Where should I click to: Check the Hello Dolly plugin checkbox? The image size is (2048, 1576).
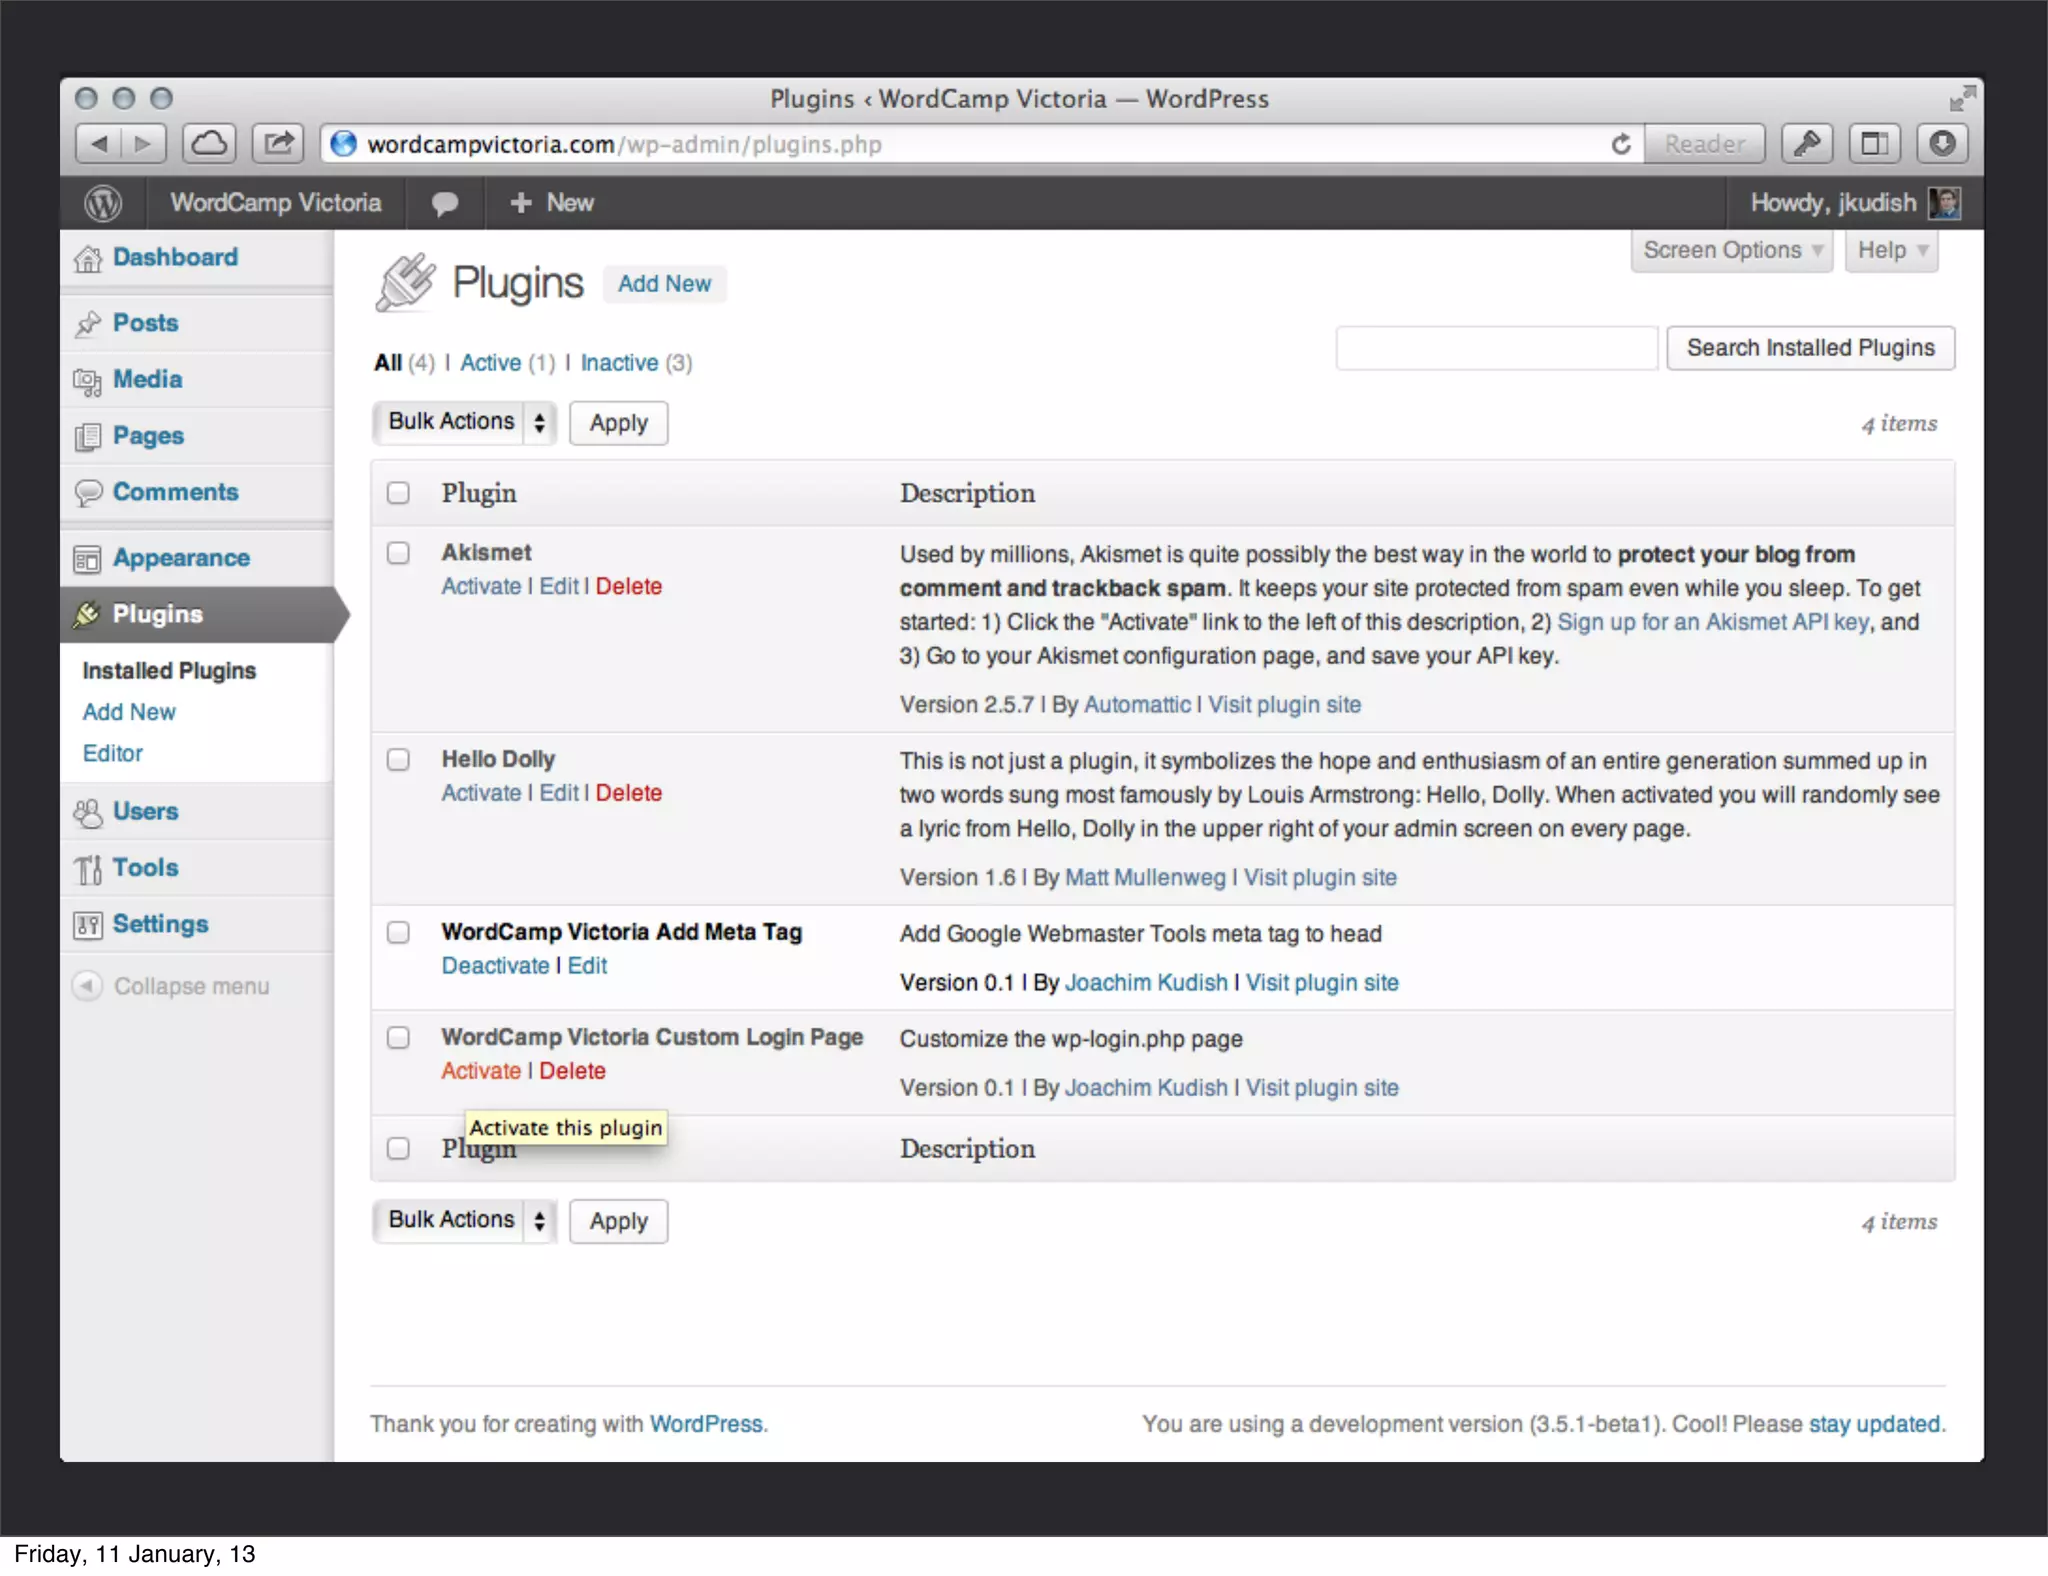398,760
